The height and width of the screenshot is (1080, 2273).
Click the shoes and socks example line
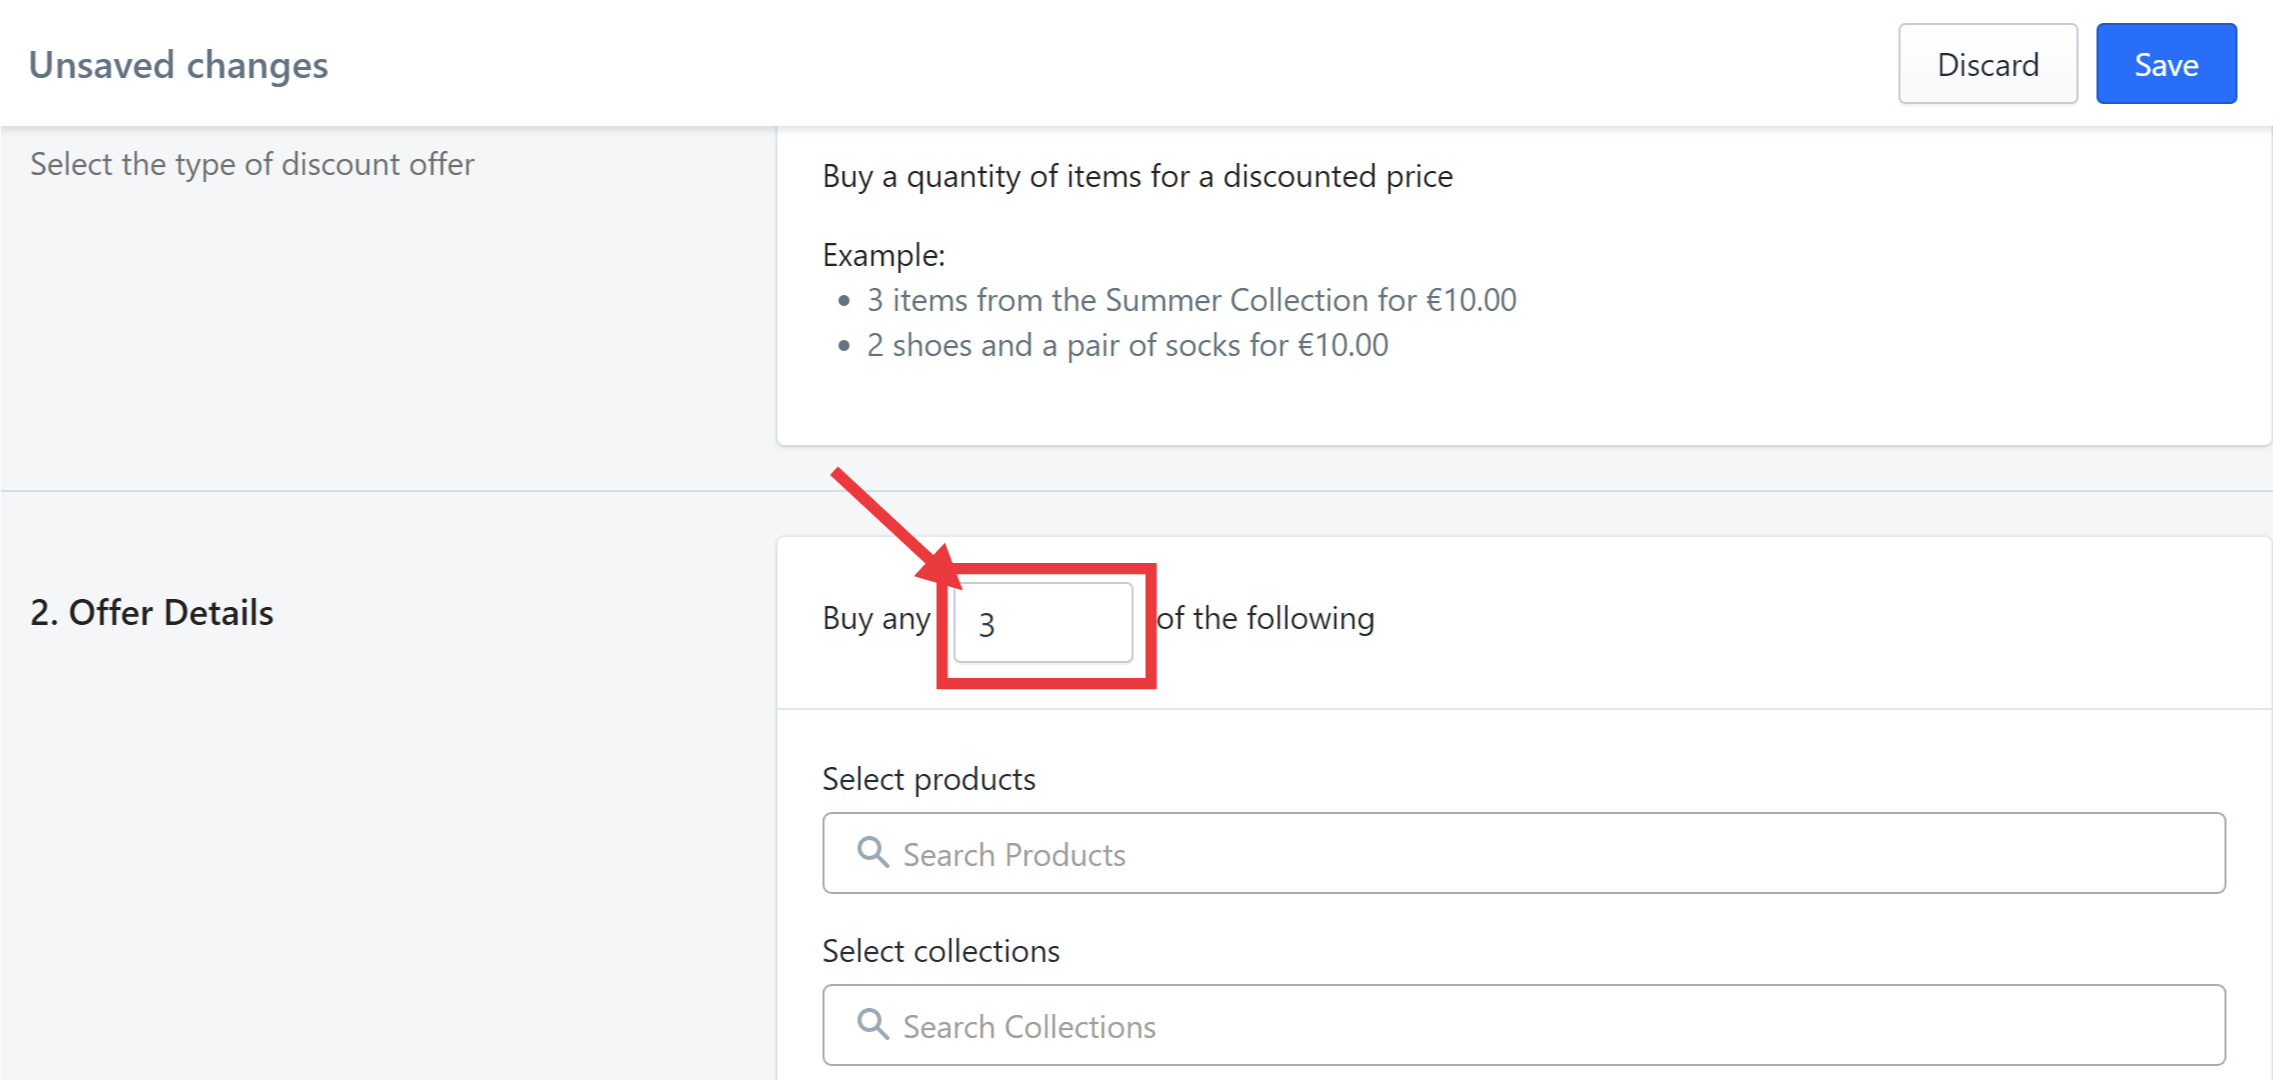pos(1127,345)
